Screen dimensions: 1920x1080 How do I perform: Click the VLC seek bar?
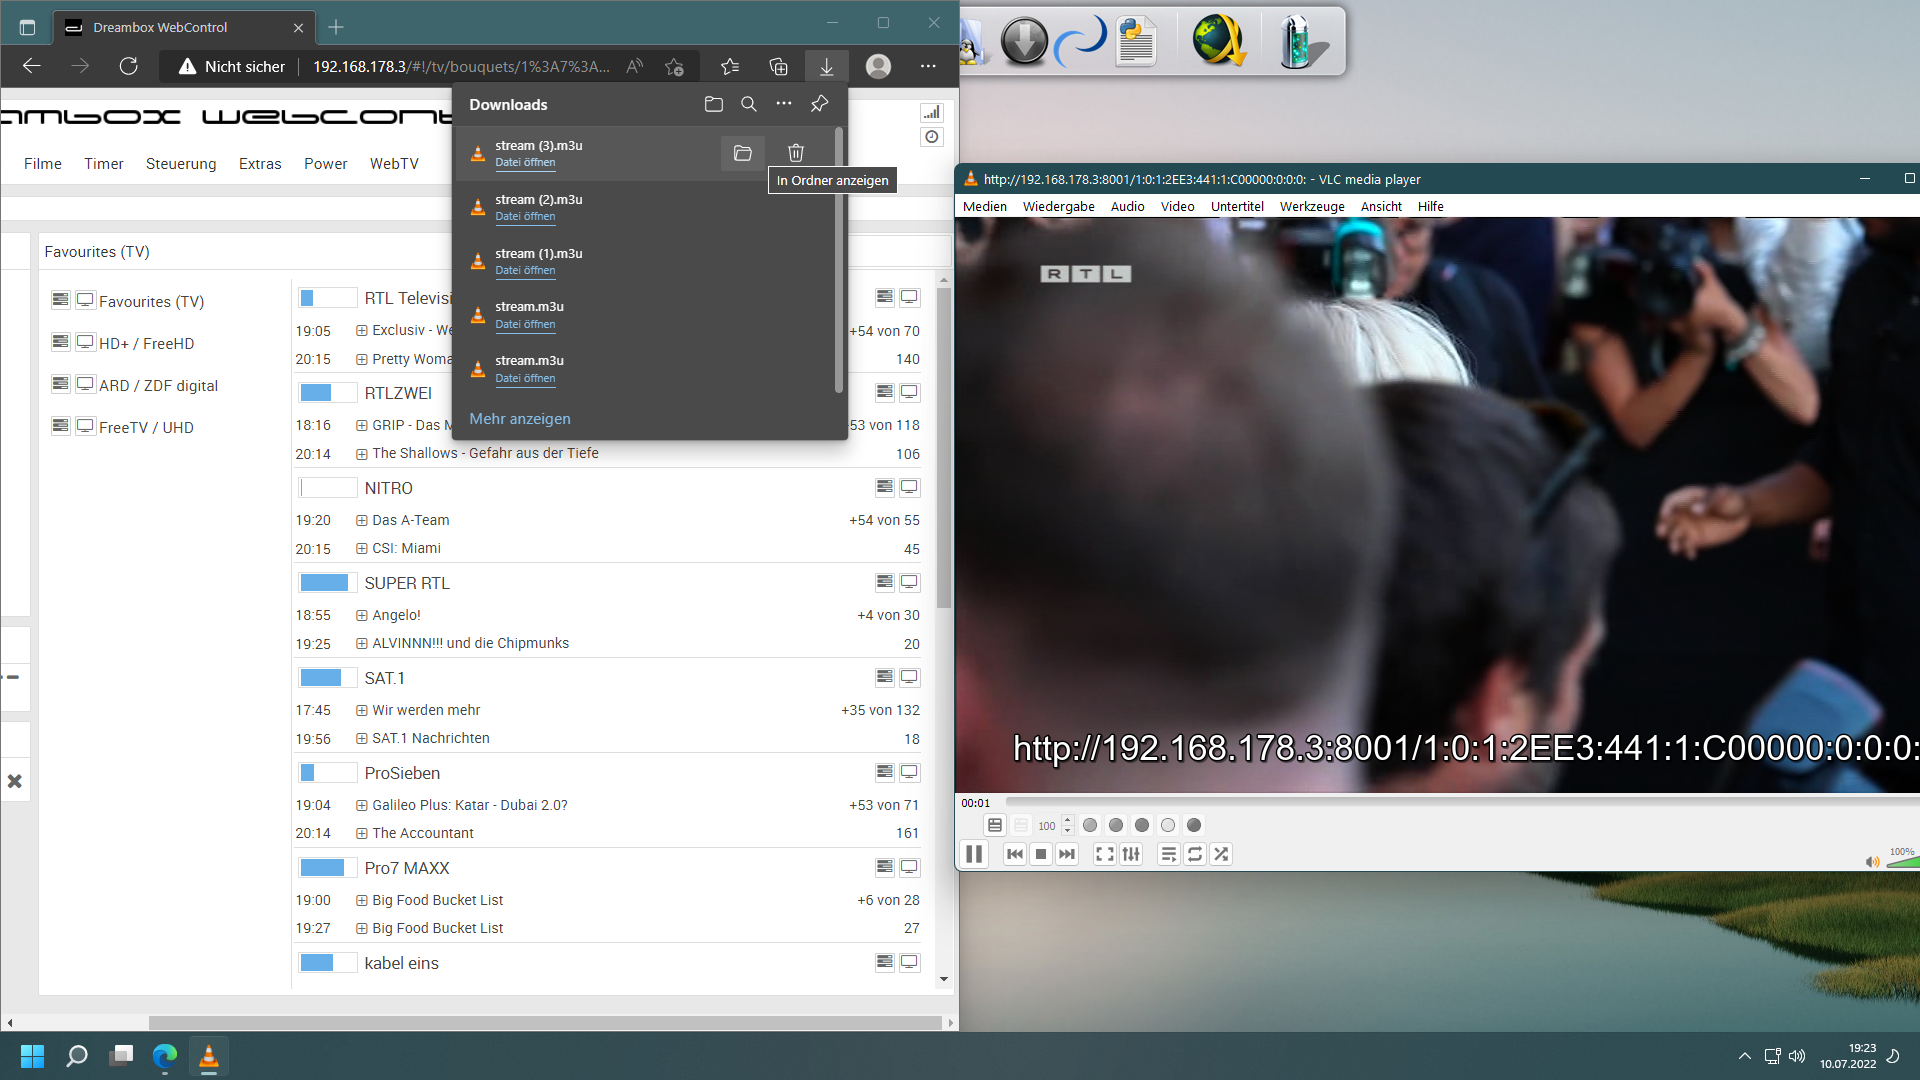(x=1462, y=802)
